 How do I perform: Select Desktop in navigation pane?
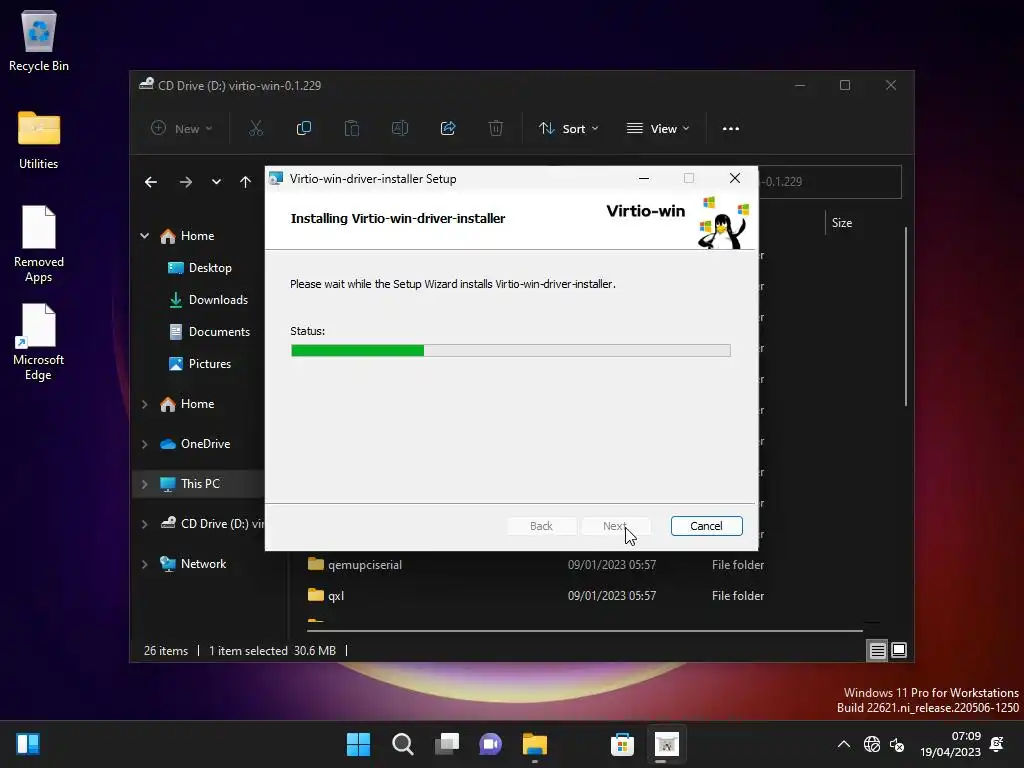[x=199, y=268]
